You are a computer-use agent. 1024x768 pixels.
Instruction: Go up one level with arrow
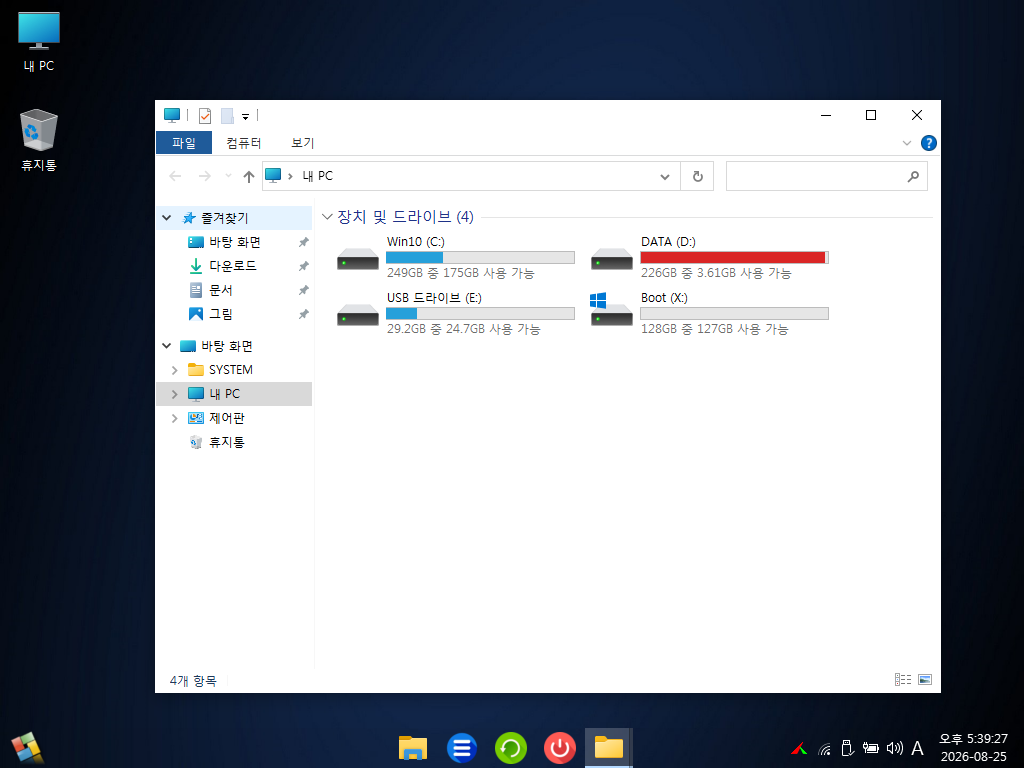pyautogui.click(x=248, y=176)
